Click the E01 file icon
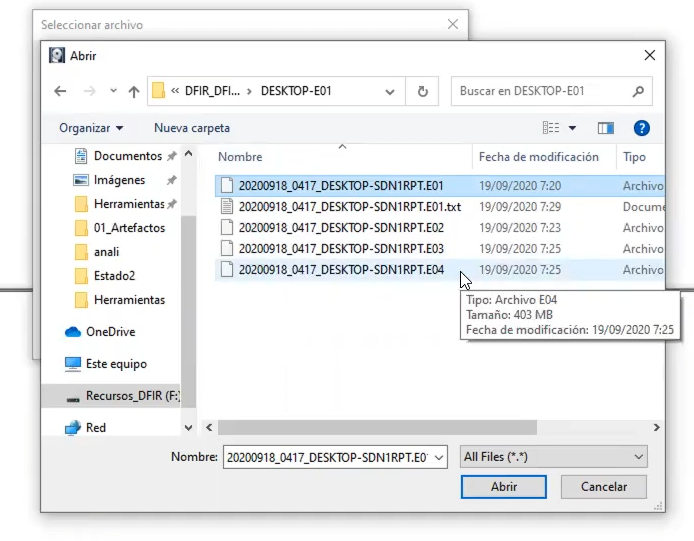Screen dimensions: 694x541 (227, 185)
